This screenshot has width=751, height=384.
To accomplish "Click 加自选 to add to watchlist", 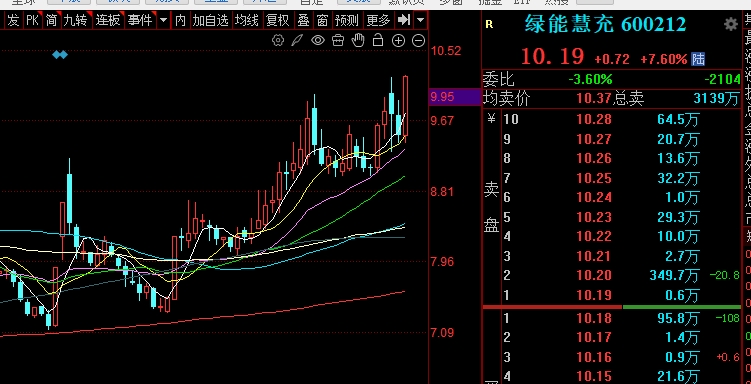I will point(210,21).
